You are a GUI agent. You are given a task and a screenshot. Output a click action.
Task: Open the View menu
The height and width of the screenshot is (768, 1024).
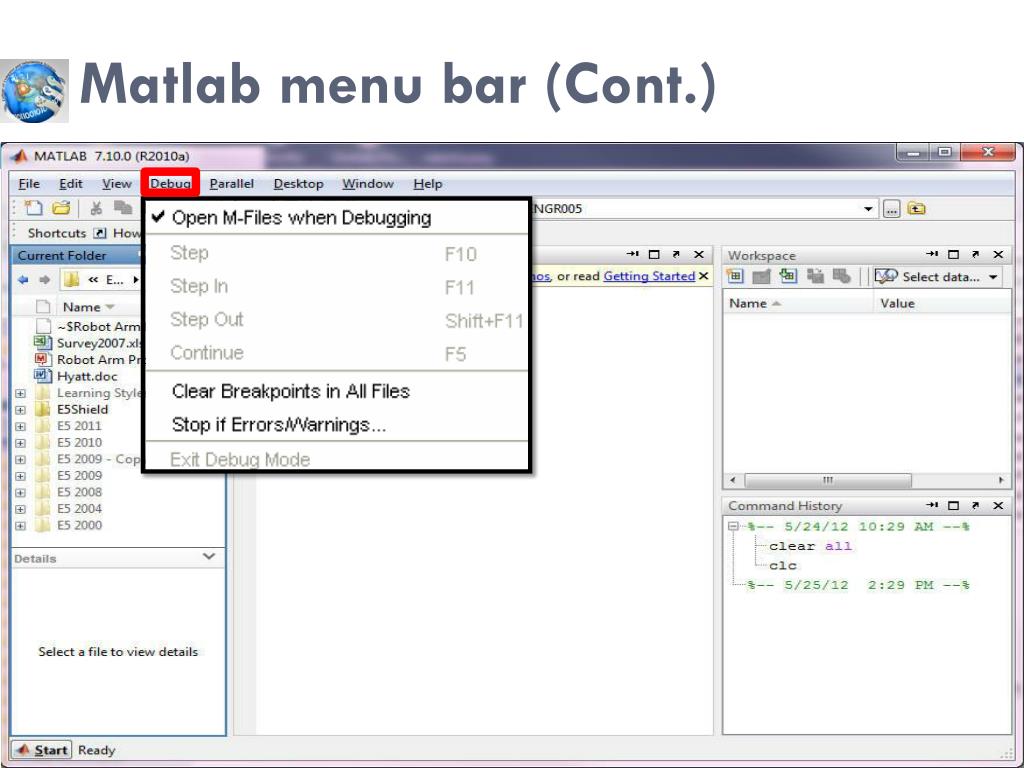pyautogui.click(x=116, y=184)
